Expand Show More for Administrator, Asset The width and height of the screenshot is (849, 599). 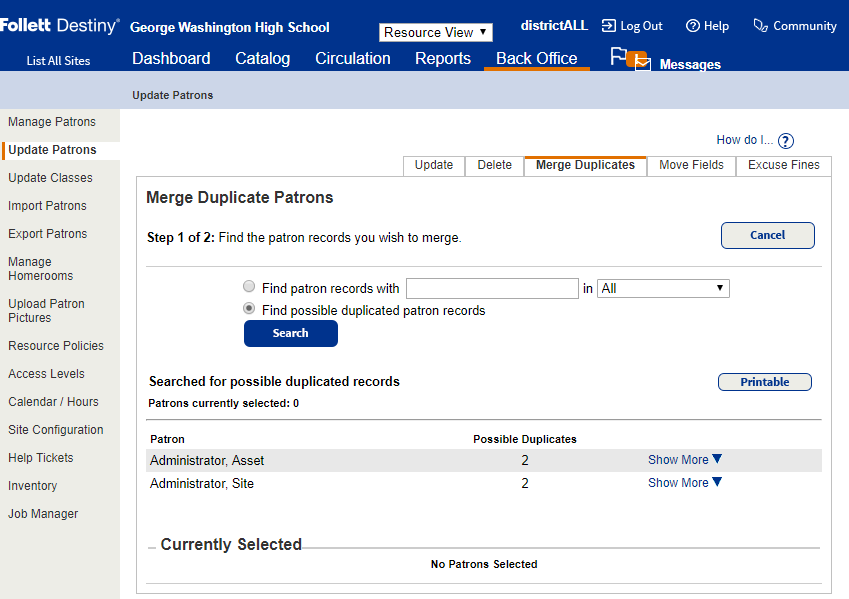685,460
